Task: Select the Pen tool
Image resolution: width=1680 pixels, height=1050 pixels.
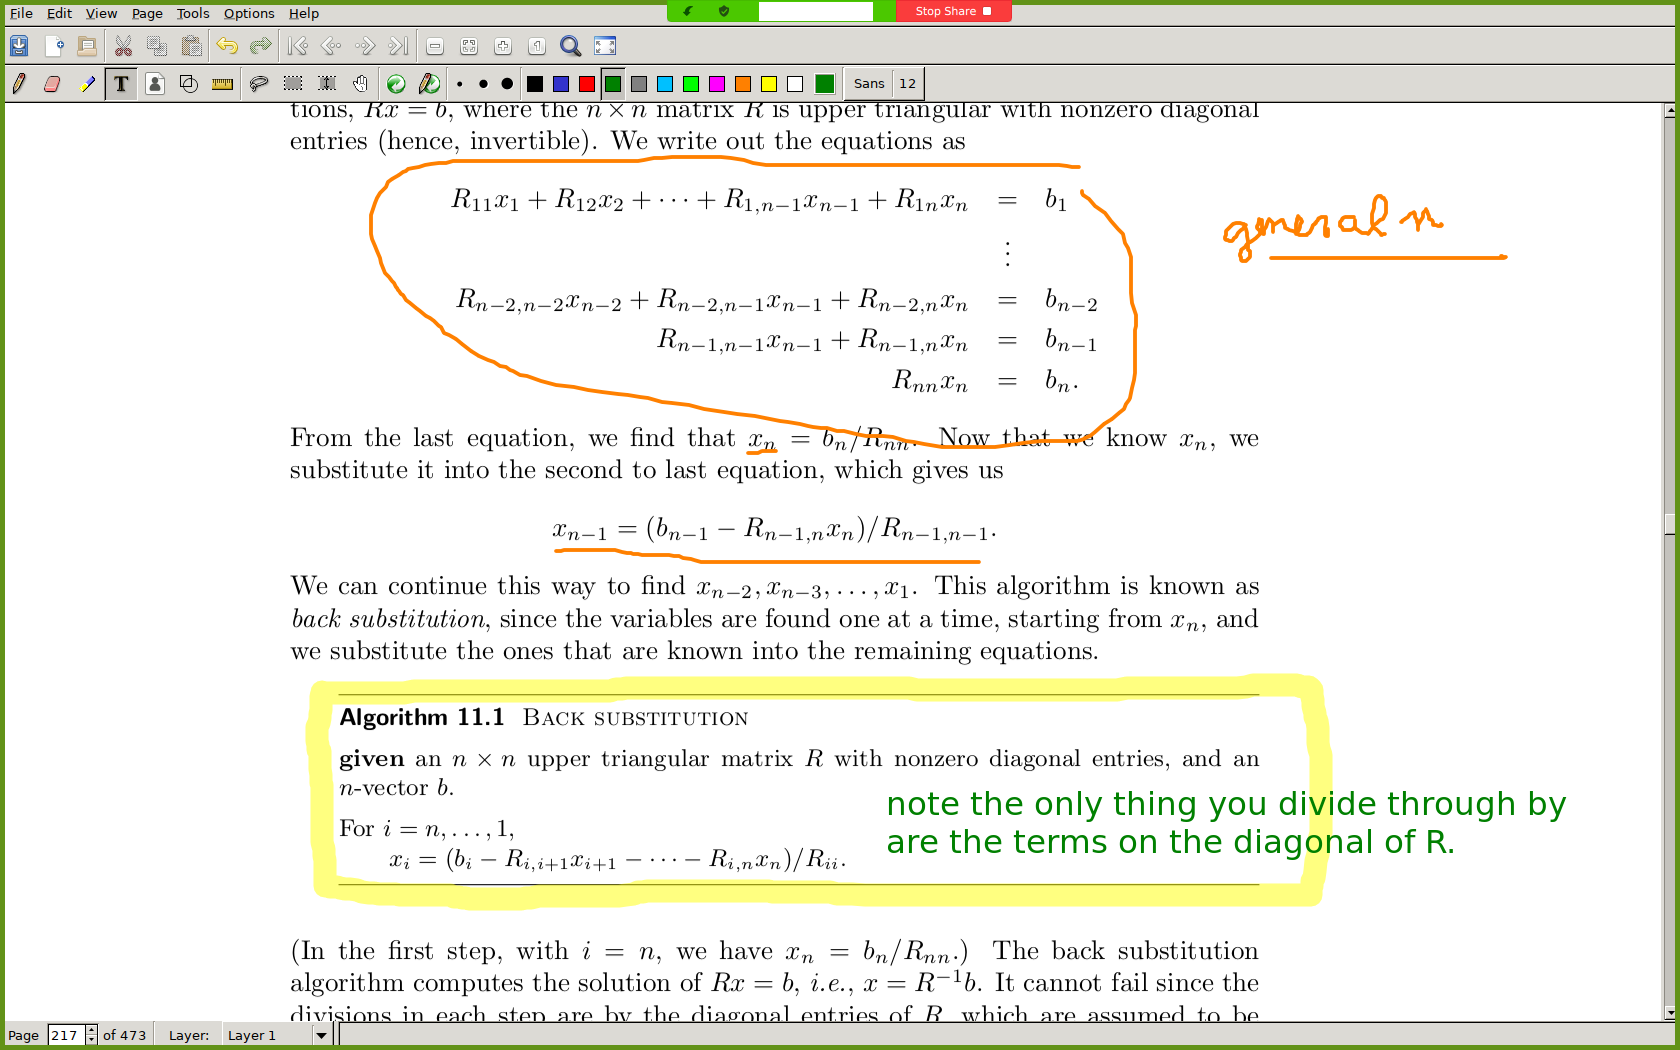Action: [19, 84]
